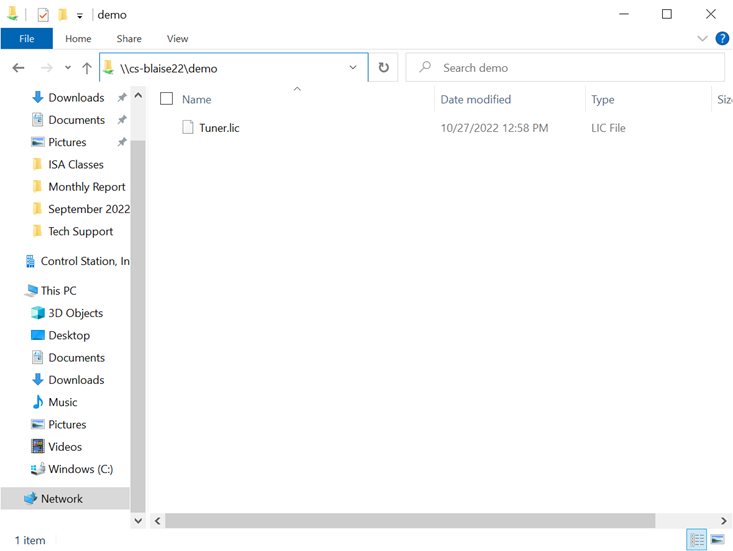Viewport: 733px width, 551px height.
Task: Click the partially visible Size column header
Action: pos(724,100)
